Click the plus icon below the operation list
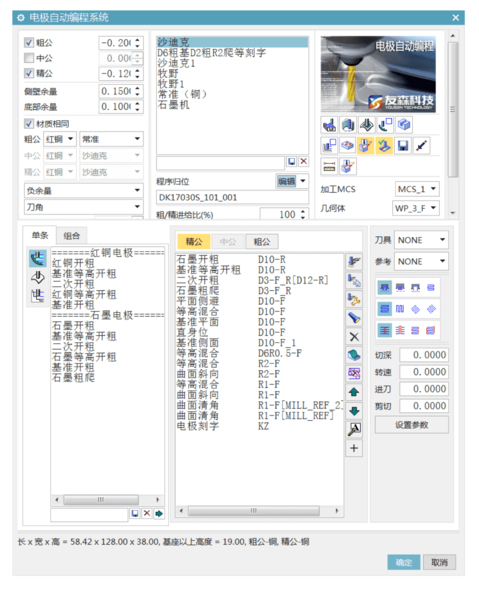This screenshot has width=479, height=600. (354, 448)
